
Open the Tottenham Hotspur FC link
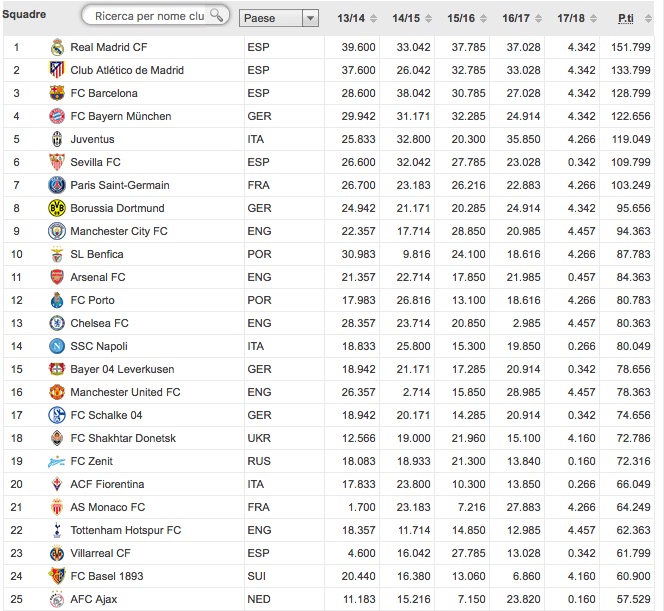tap(125, 530)
